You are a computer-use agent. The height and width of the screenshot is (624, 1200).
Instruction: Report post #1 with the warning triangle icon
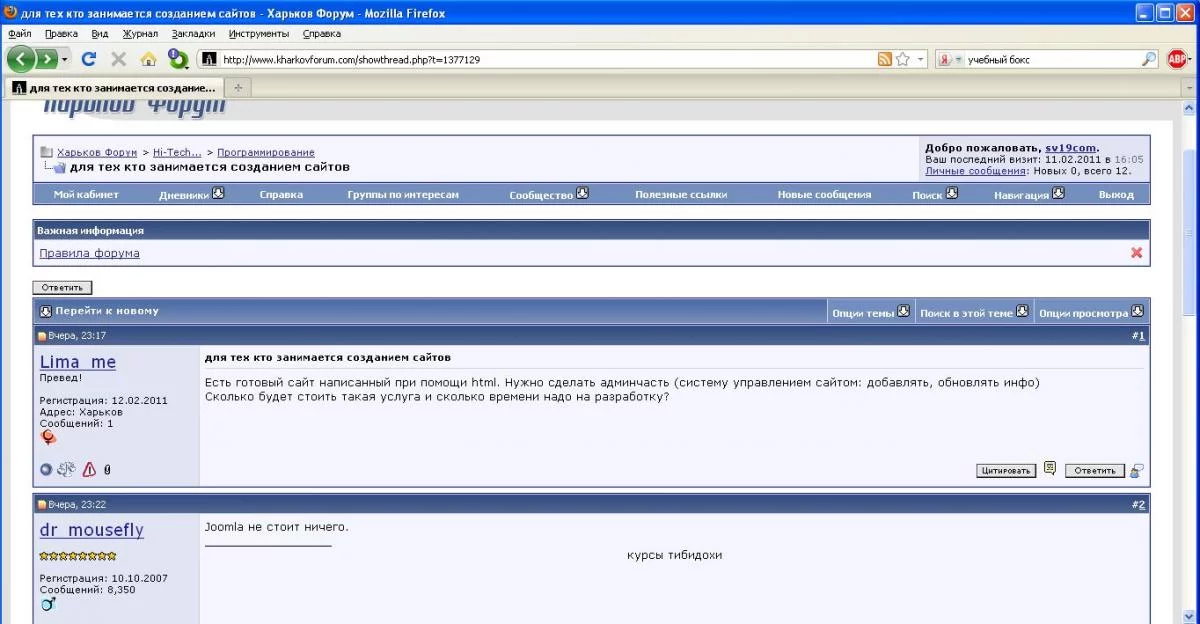(x=89, y=469)
